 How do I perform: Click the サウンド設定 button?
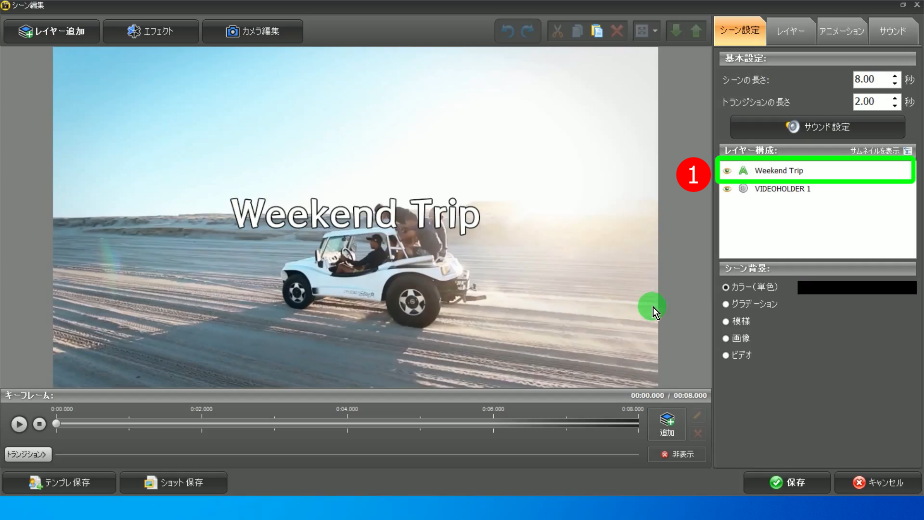click(817, 127)
